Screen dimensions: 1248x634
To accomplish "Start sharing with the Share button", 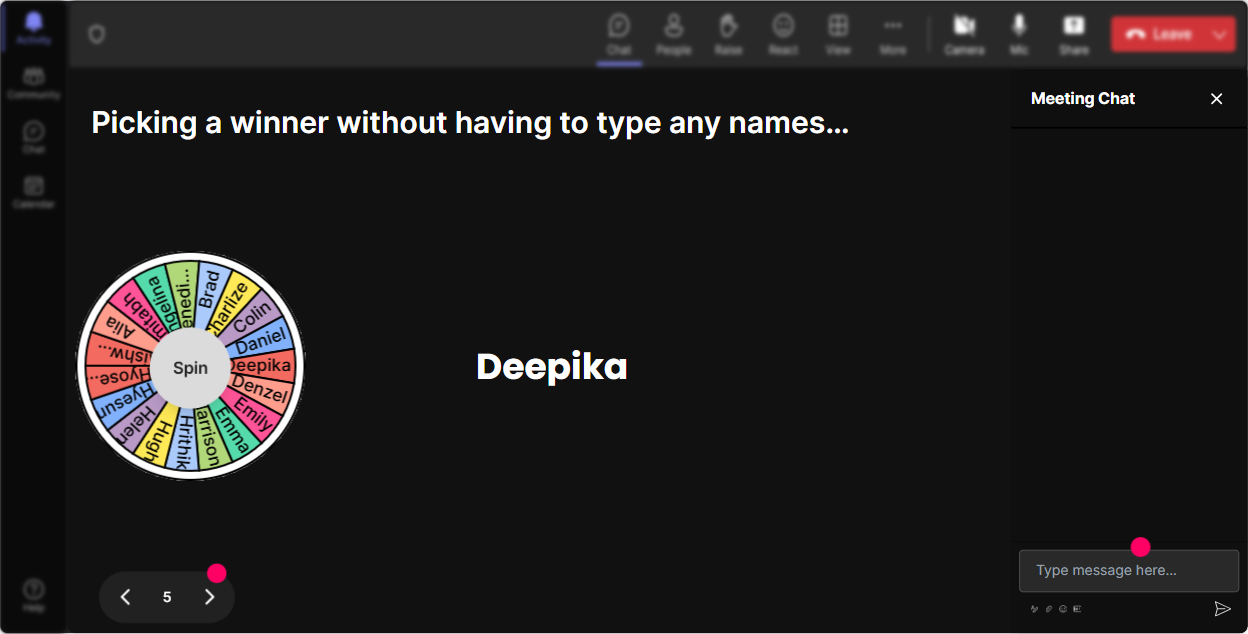I will pyautogui.click(x=1074, y=34).
